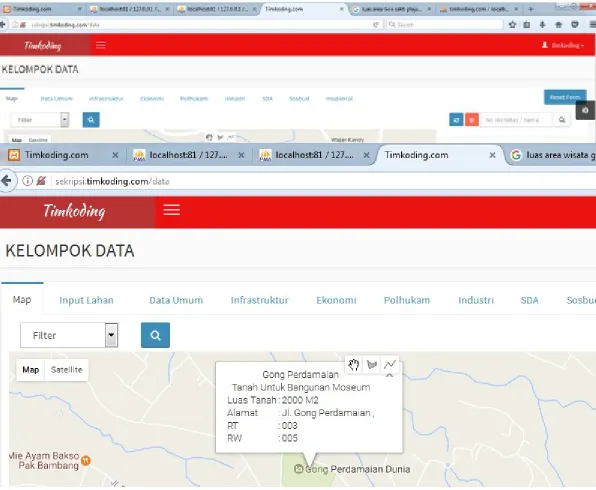Click the back arrow in enlarged browser

tap(7, 181)
